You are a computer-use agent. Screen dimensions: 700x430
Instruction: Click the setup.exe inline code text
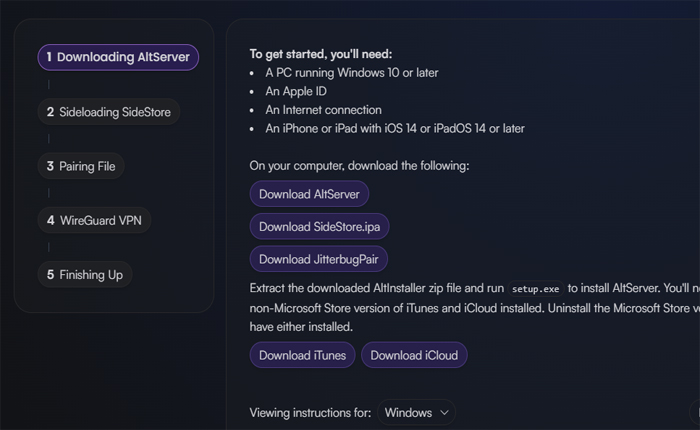tap(537, 288)
